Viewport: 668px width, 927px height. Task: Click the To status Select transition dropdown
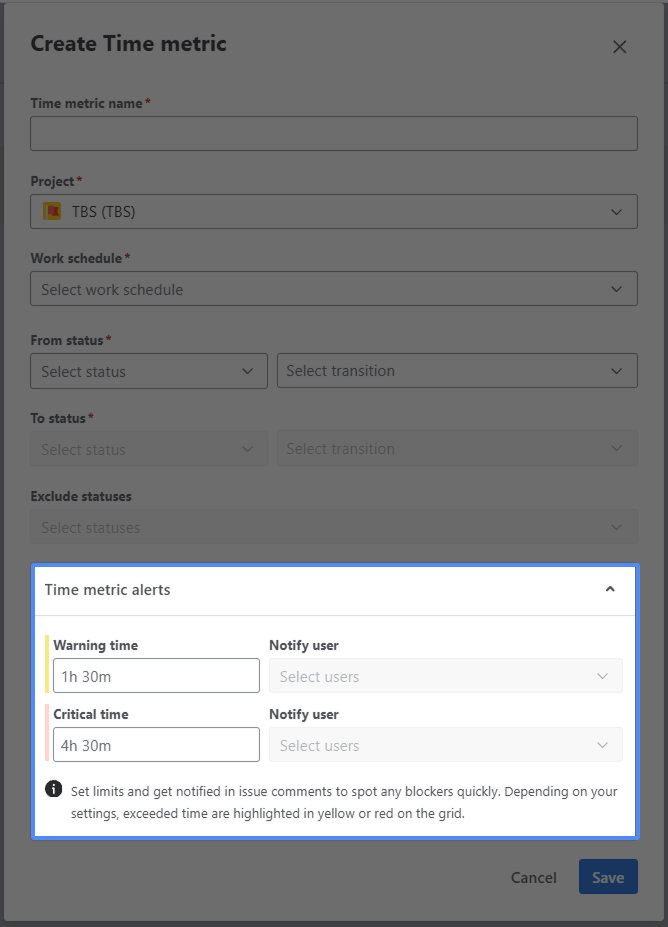pyautogui.click(x=456, y=449)
